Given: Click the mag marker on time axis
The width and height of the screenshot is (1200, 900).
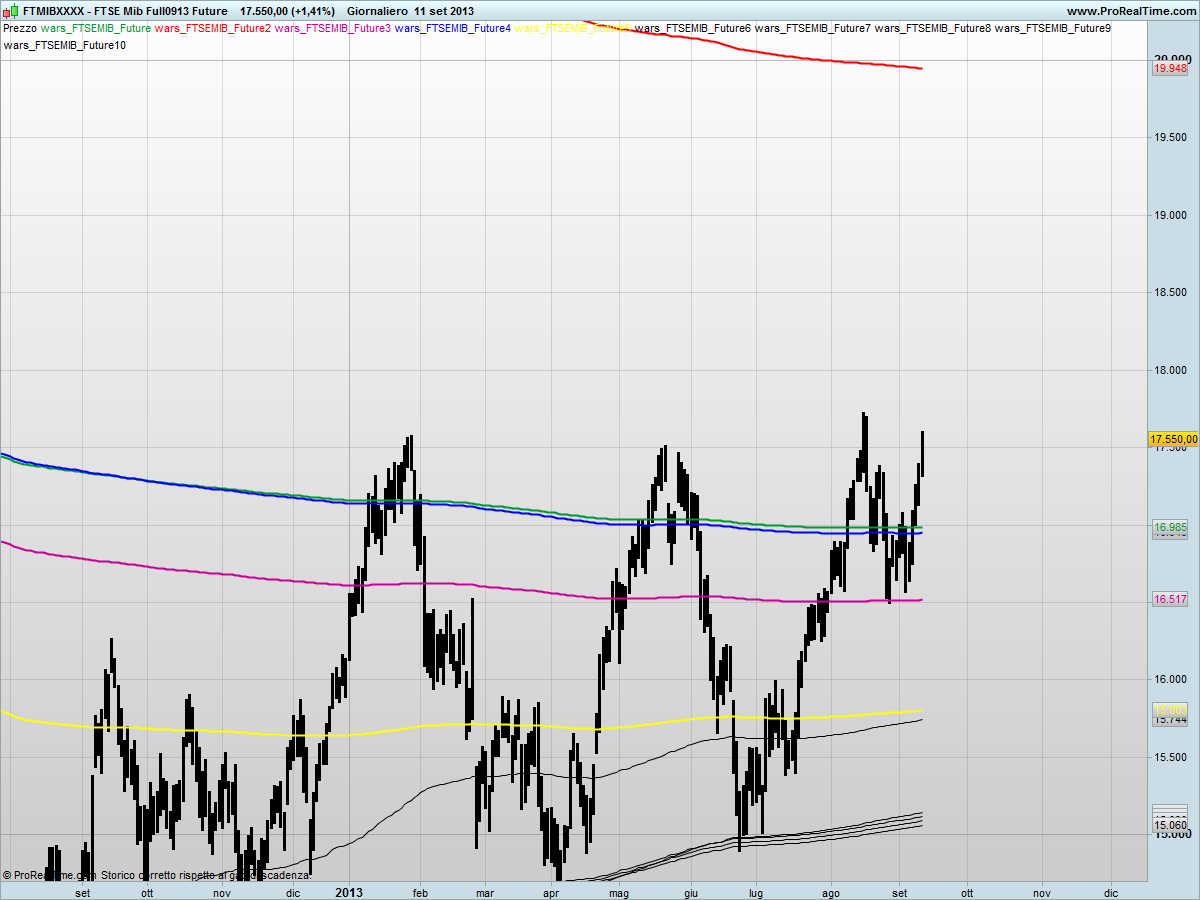Looking at the screenshot, I should coord(619,892).
